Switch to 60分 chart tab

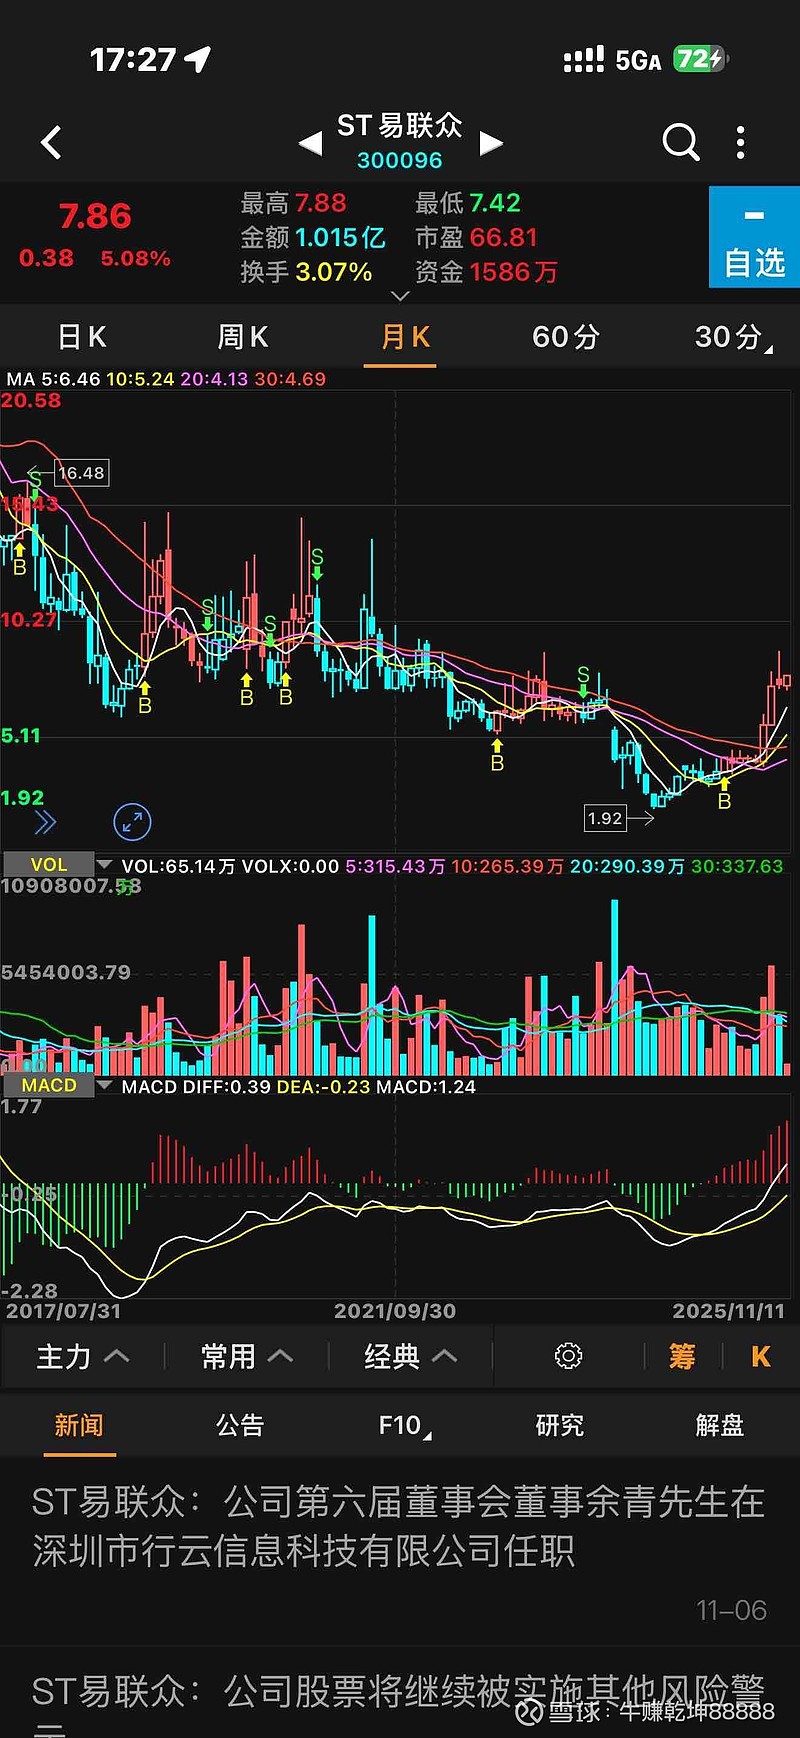click(x=565, y=337)
